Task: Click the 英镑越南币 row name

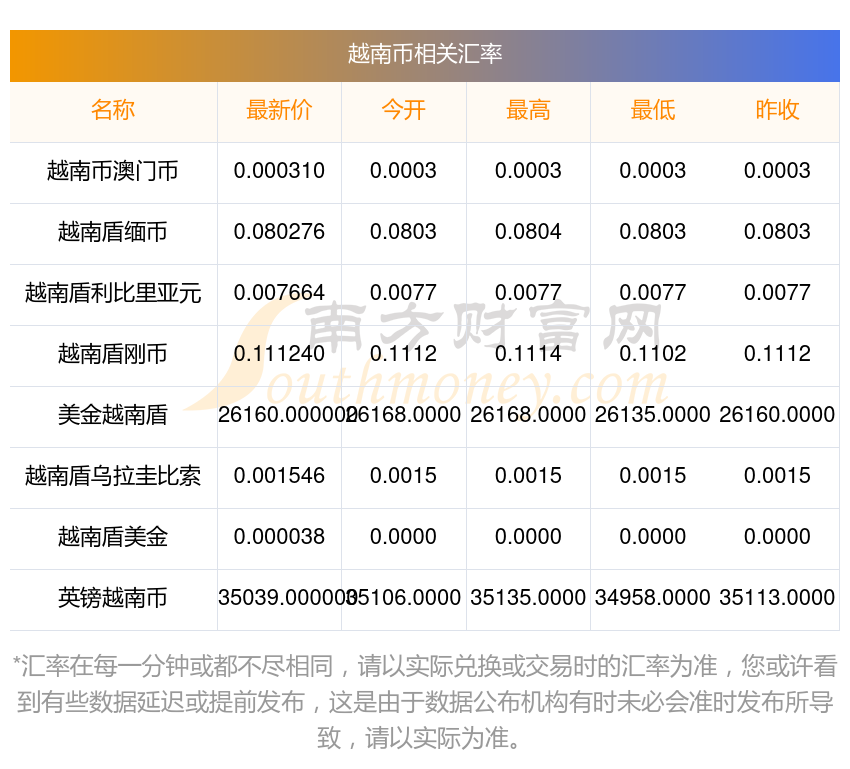Action: (x=113, y=598)
